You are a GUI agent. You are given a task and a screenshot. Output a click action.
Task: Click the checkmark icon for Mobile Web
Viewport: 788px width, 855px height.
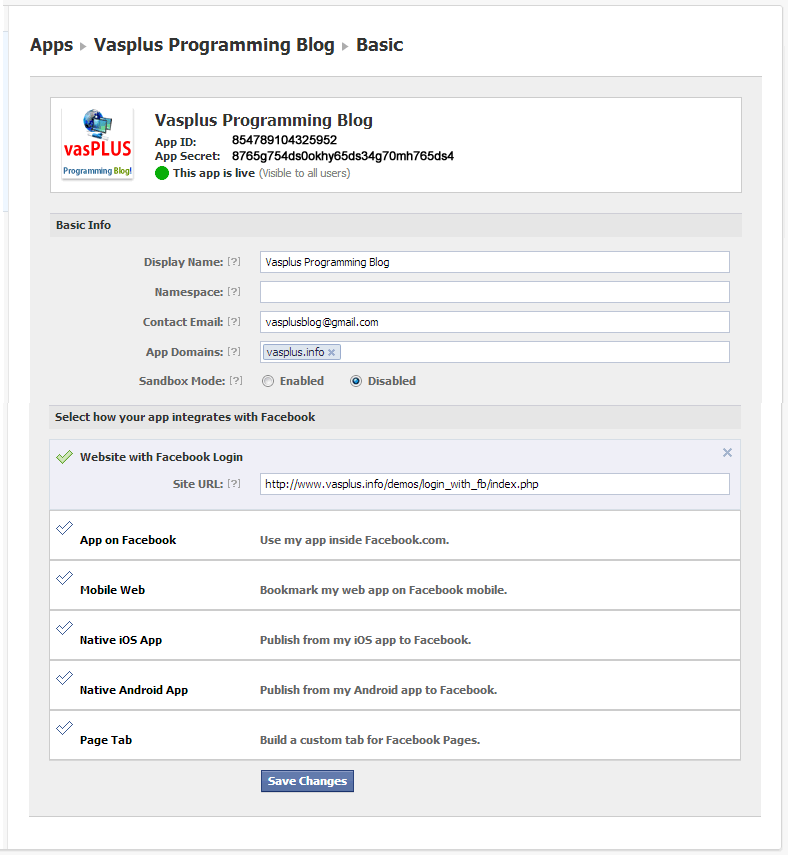click(64, 577)
